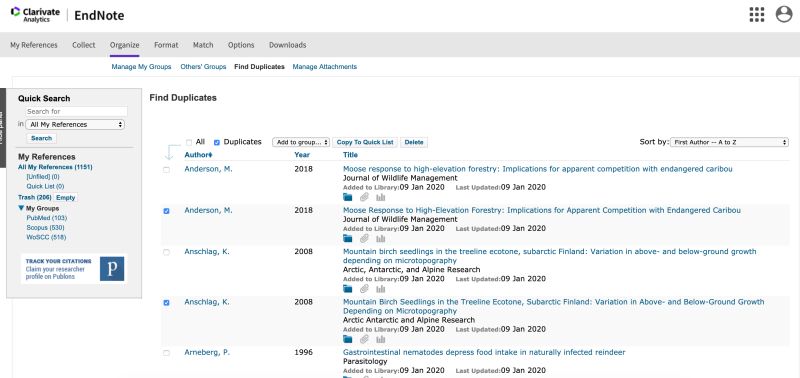Screen dimensions: 800x378
Task: Click the Year column header
Action: click(x=302, y=155)
